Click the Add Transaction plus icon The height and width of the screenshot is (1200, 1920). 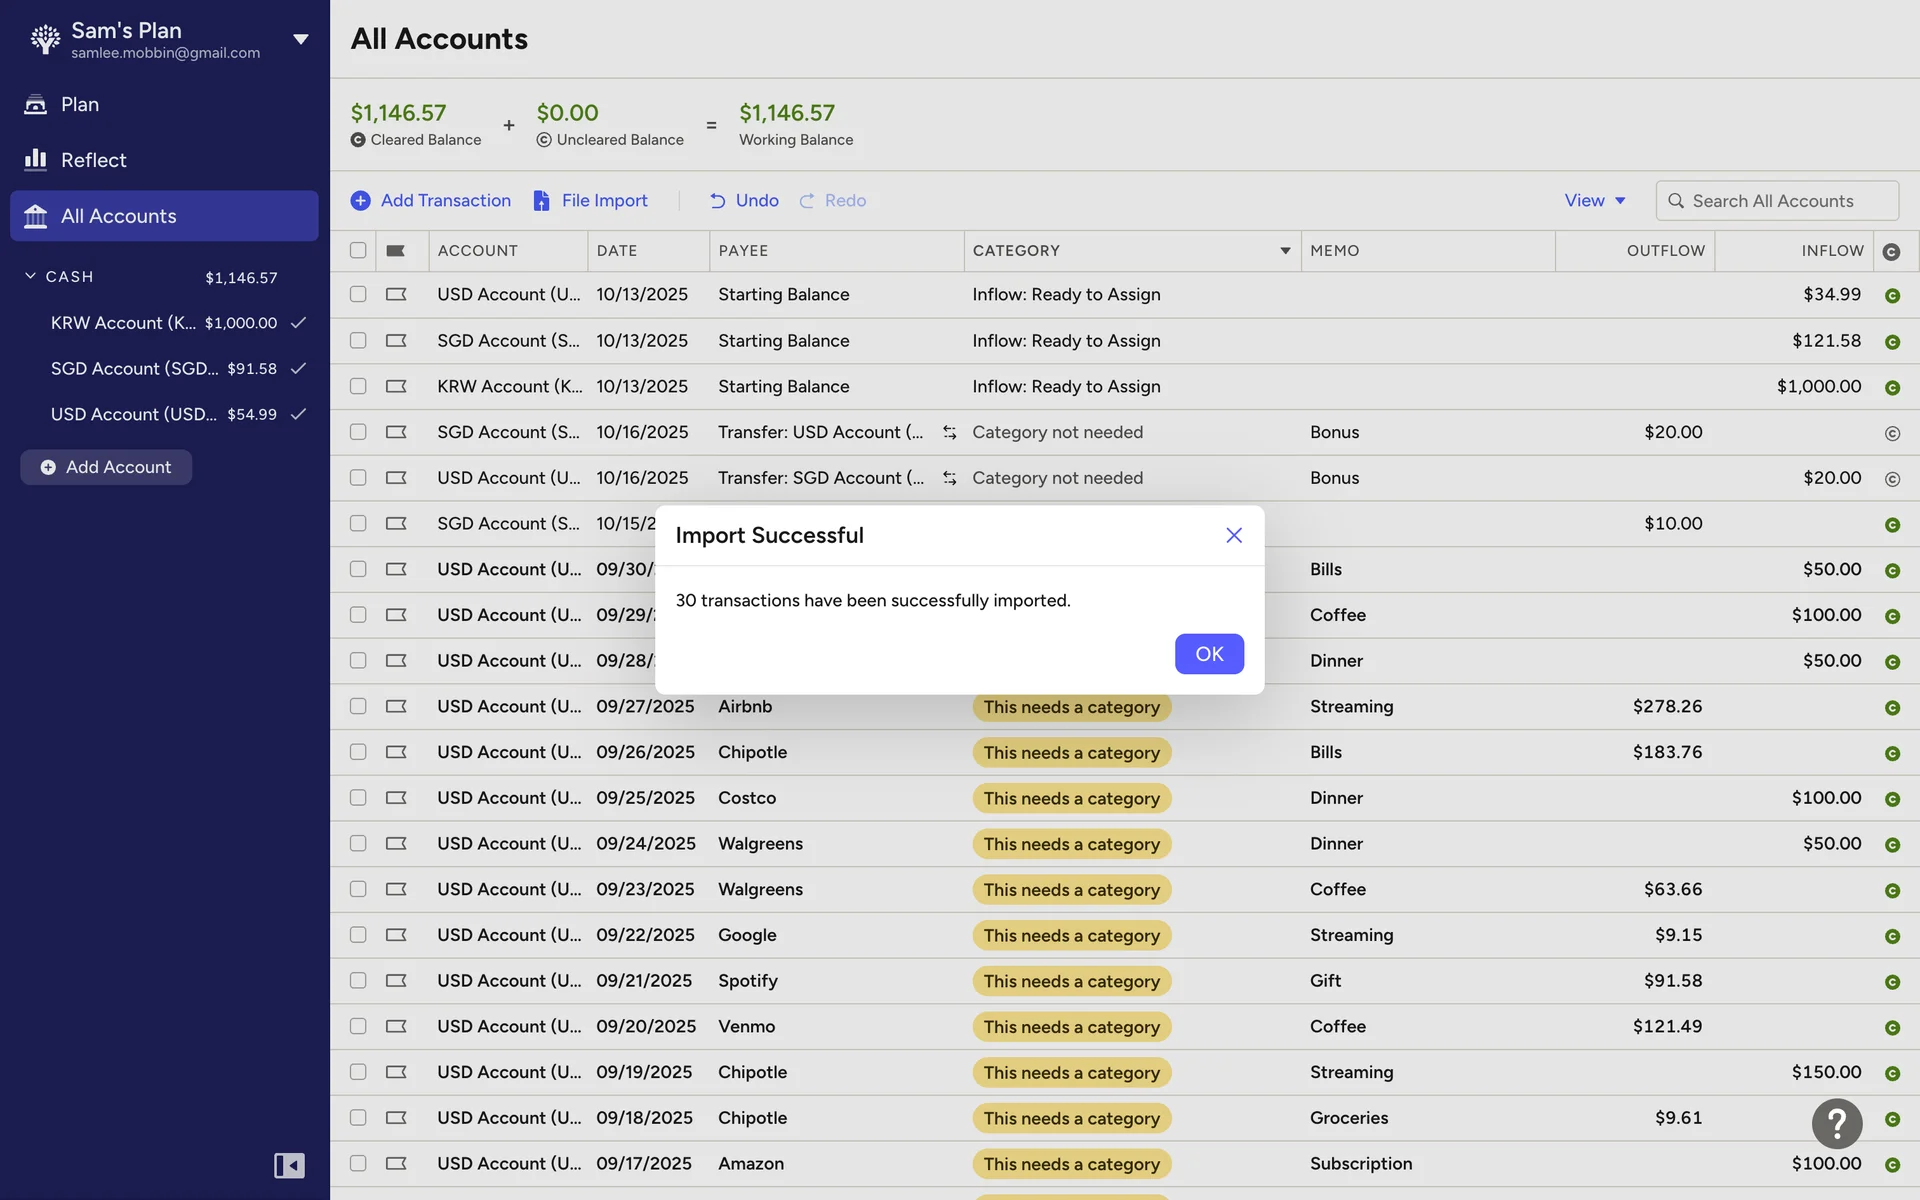[x=360, y=201]
